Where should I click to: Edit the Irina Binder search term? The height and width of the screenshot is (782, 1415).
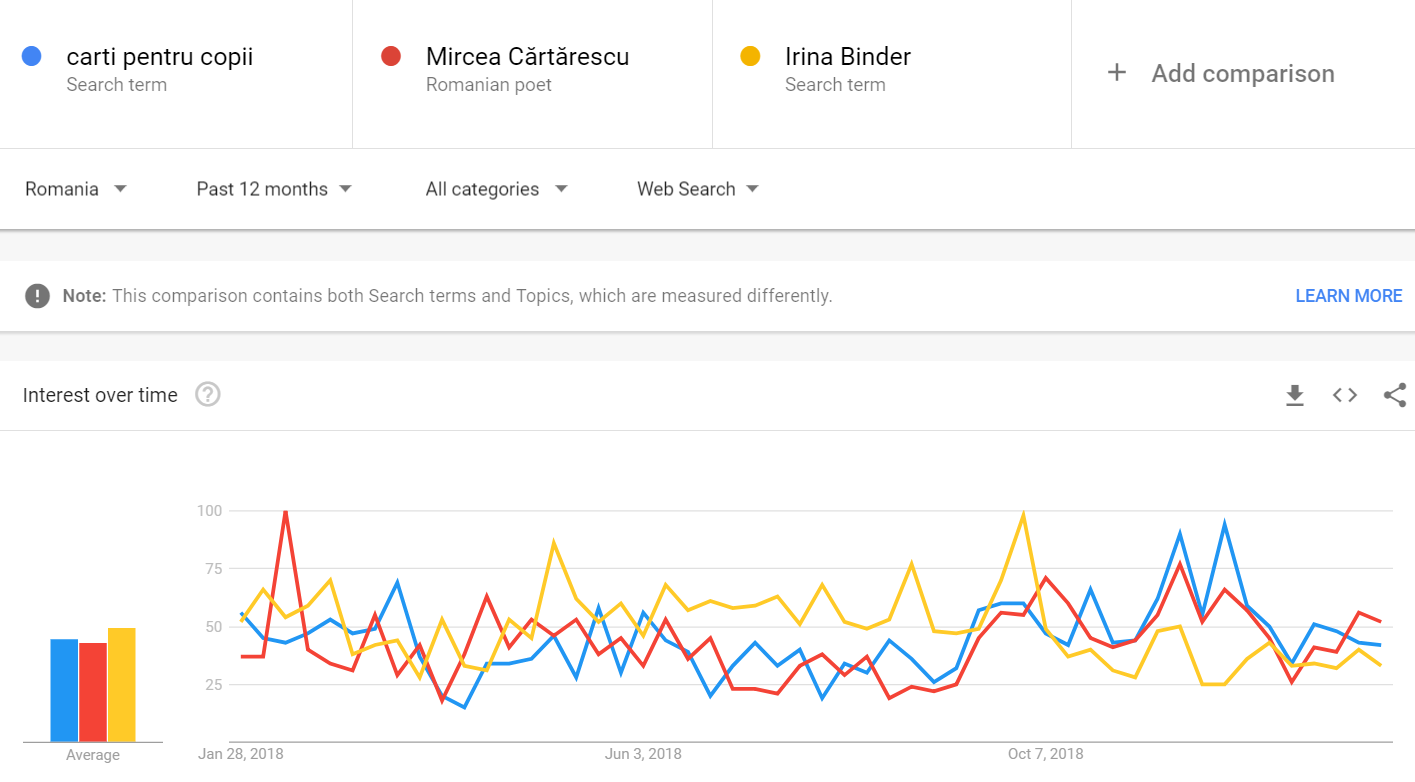pyautogui.click(x=848, y=57)
